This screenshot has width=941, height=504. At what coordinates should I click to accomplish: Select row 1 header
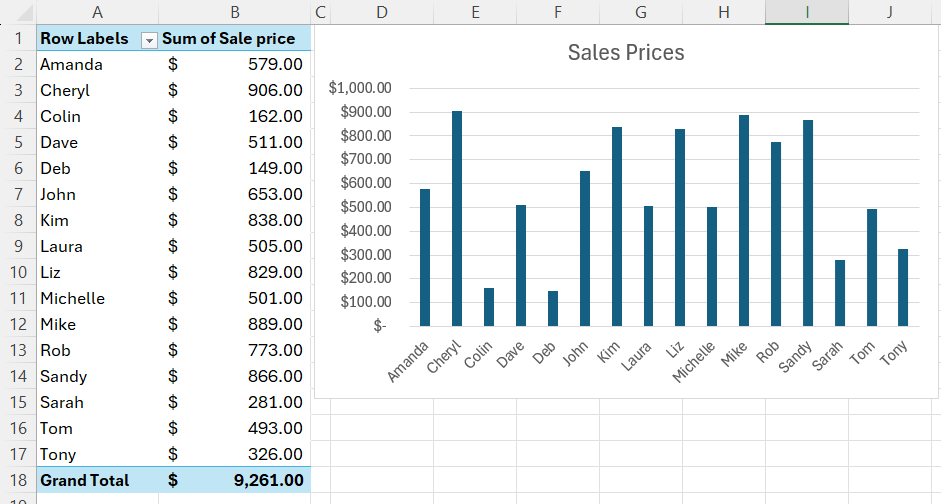[x=18, y=38]
